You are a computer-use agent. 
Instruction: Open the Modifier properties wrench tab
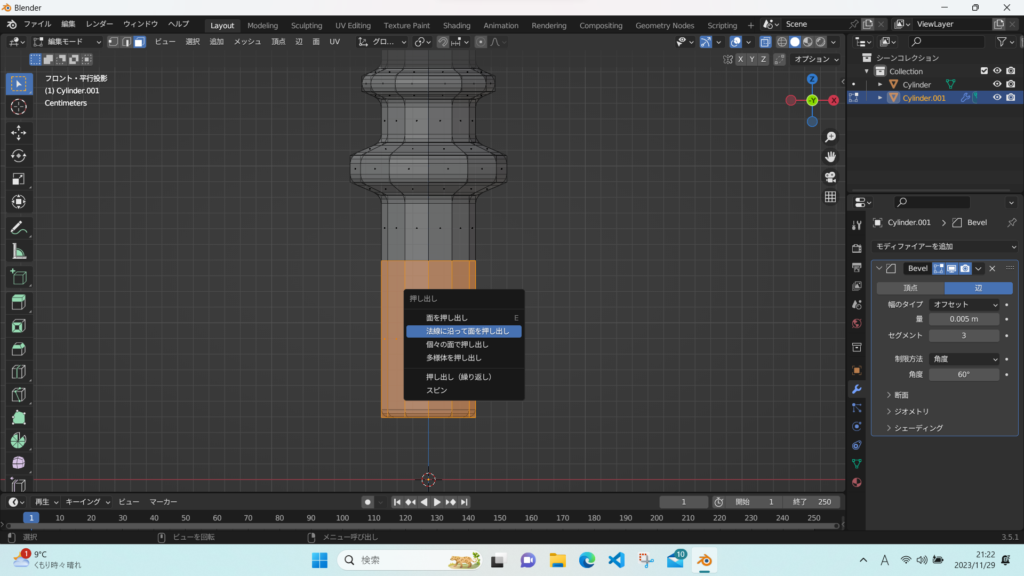pos(856,388)
